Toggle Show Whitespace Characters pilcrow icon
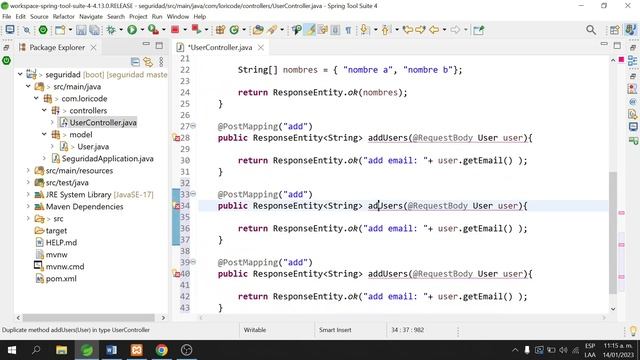Image resolution: width=640 pixels, height=360 pixels. (x=348, y=30)
